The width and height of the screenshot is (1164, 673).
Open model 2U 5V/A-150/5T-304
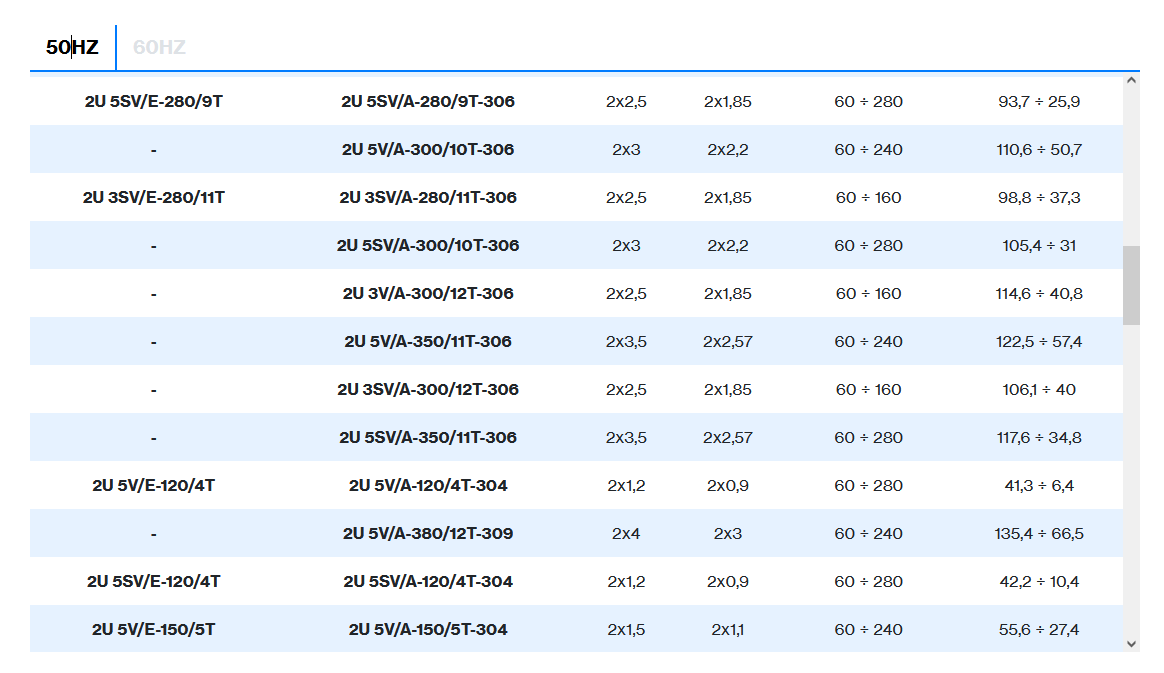(428, 630)
